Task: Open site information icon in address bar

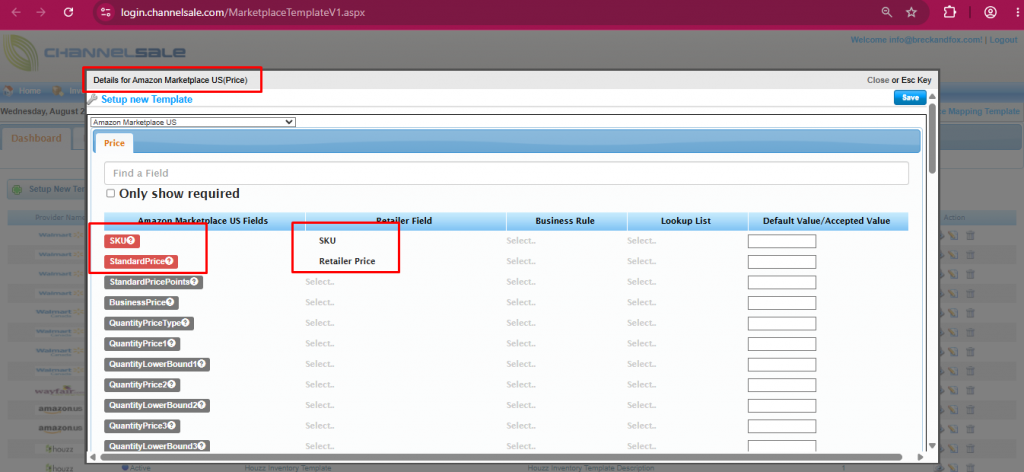Action: [x=106, y=12]
